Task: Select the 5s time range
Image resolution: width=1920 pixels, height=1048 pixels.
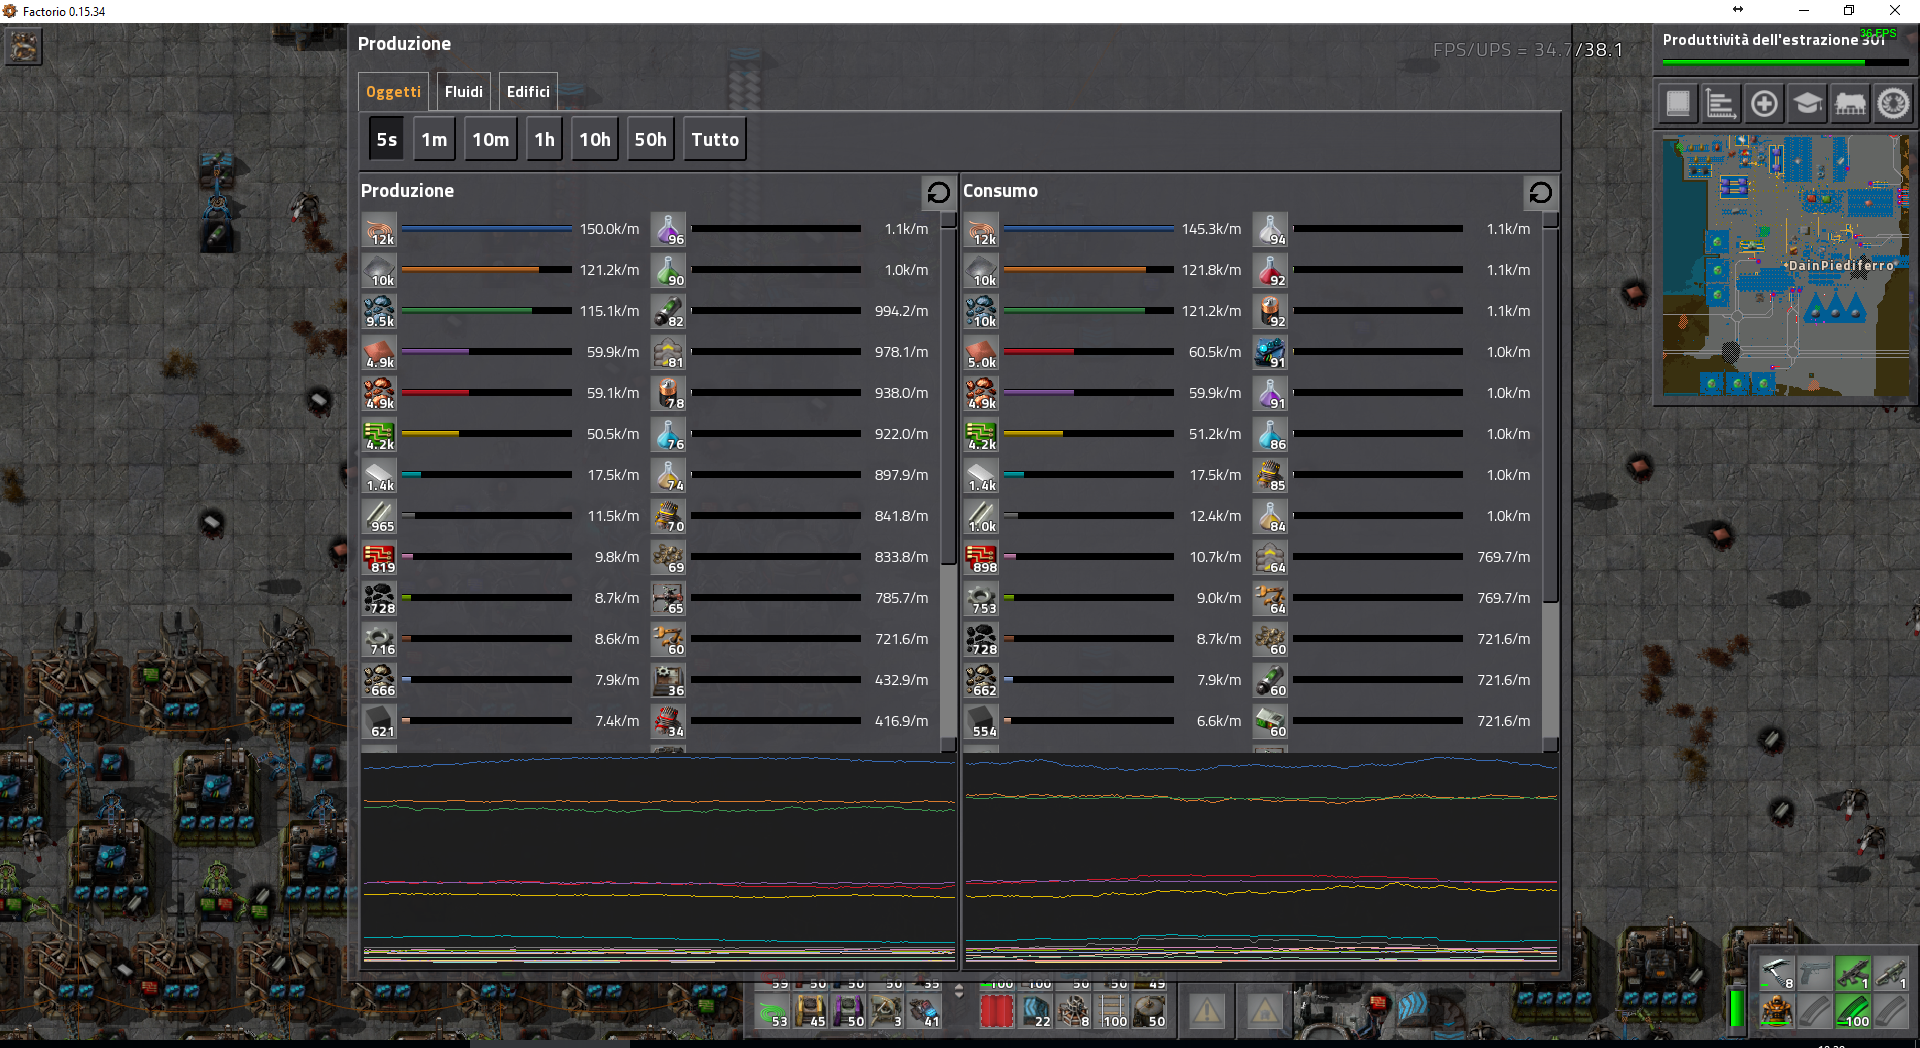Action: tap(386, 140)
